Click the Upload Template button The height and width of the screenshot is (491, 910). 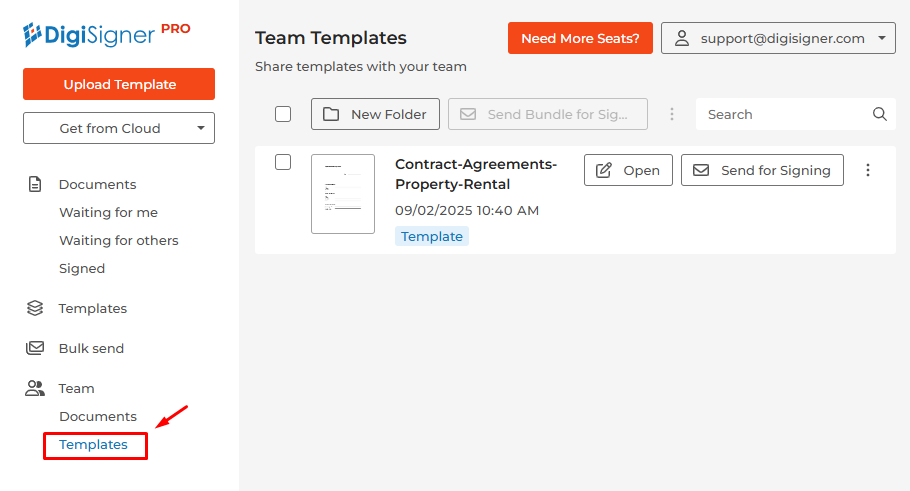click(119, 84)
